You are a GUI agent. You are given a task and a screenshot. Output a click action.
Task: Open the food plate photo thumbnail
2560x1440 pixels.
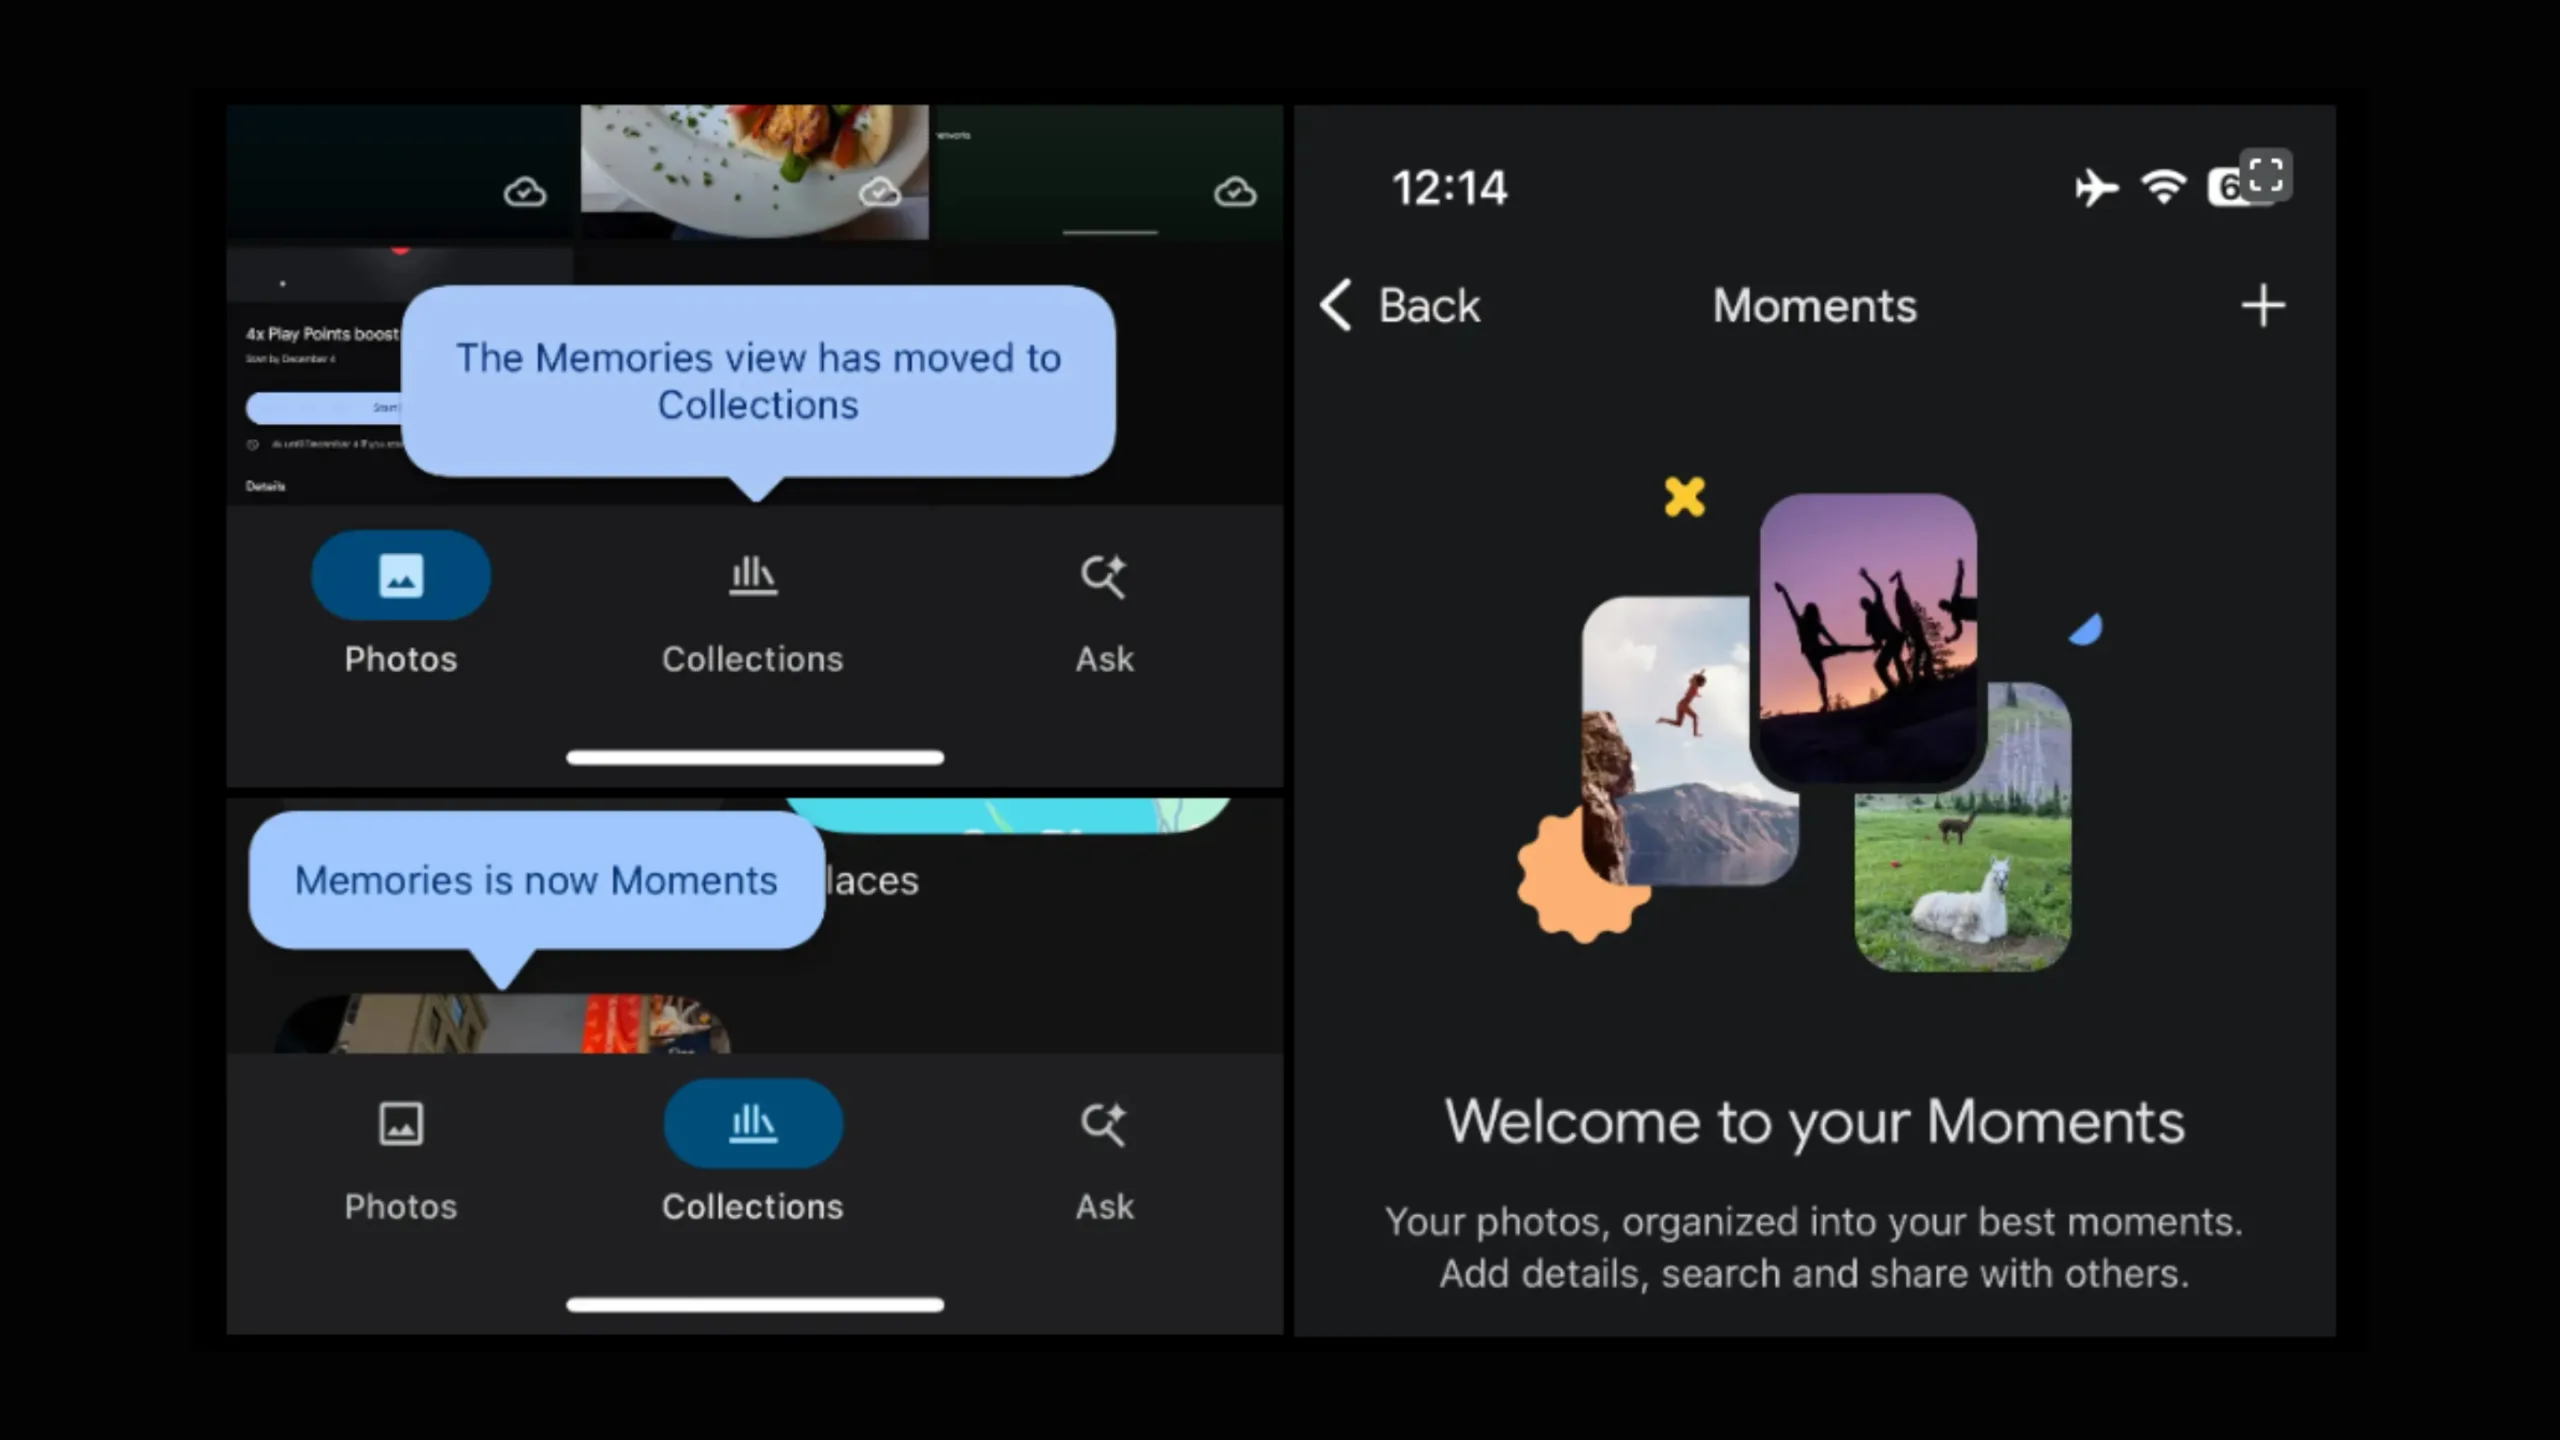click(x=740, y=160)
